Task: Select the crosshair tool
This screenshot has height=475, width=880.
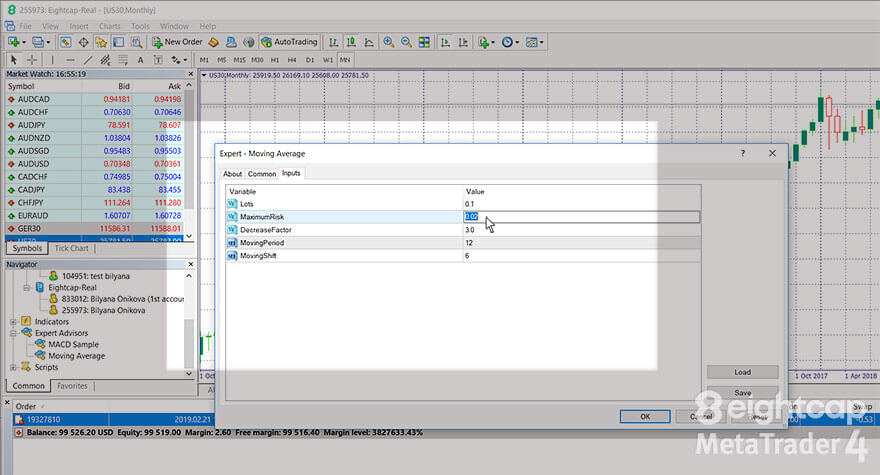Action: click(32, 60)
